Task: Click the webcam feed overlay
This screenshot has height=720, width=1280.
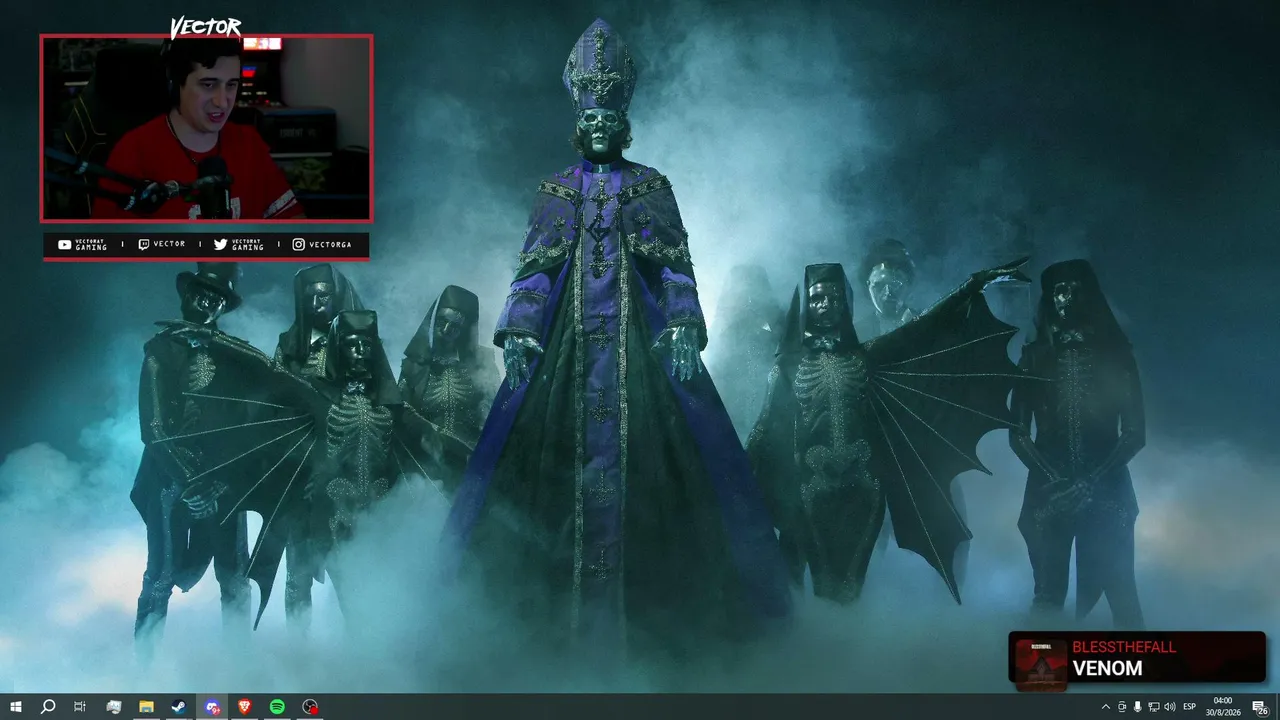Action: 206,128
